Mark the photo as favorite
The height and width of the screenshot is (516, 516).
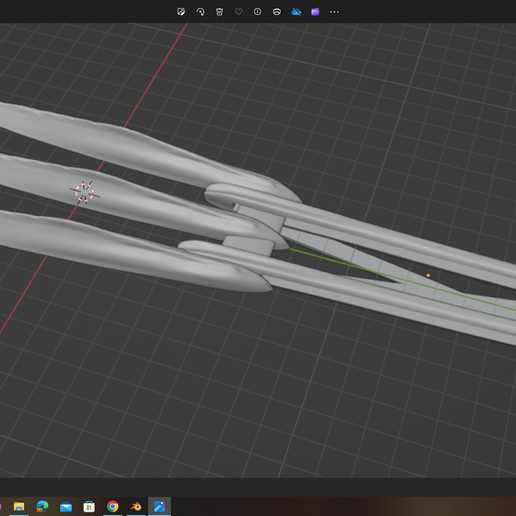(238, 12)
